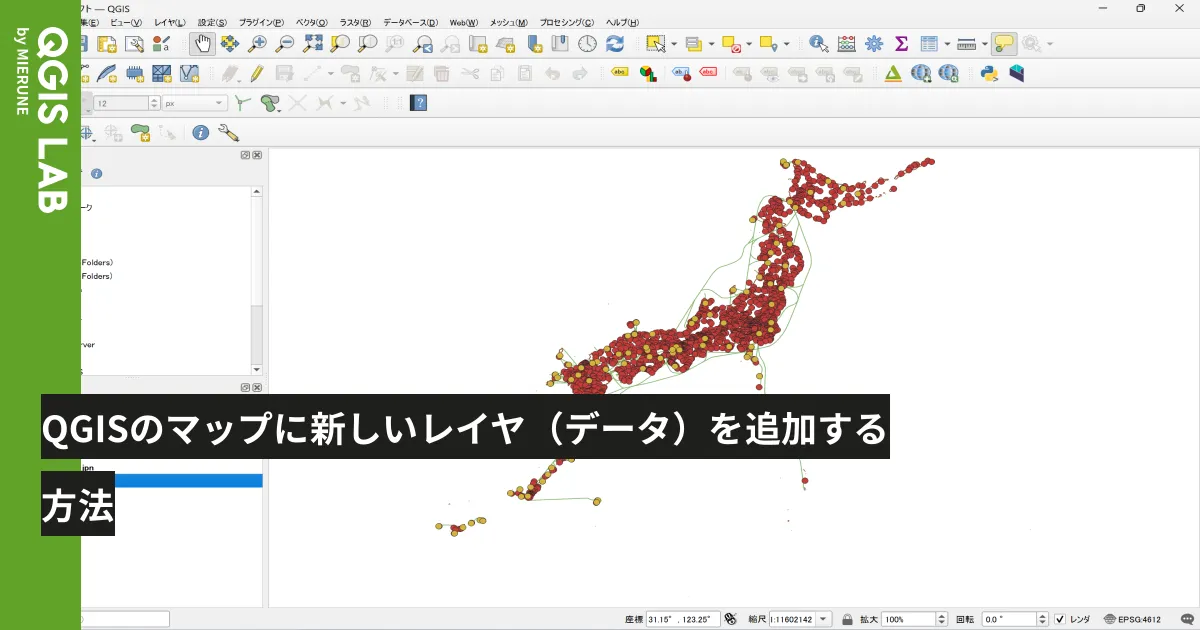Open the Attribute Table icon
The height and width of the screenshot is (630, 1200).
pos(928,44)
